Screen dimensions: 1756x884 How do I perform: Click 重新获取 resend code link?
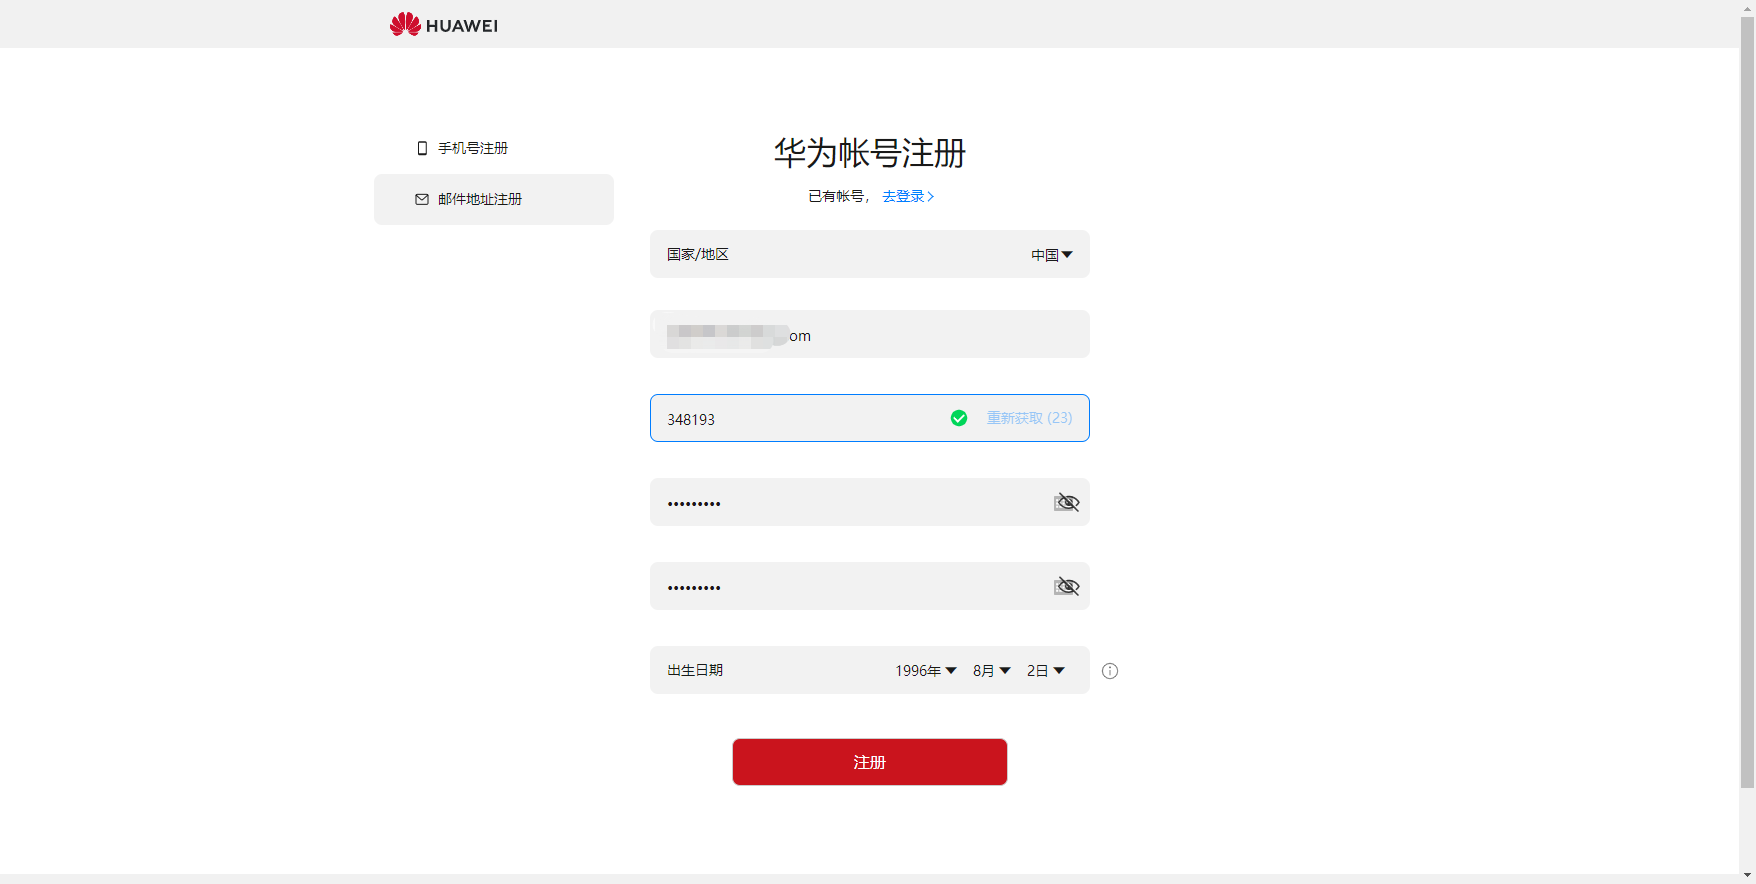(1029, 418)
